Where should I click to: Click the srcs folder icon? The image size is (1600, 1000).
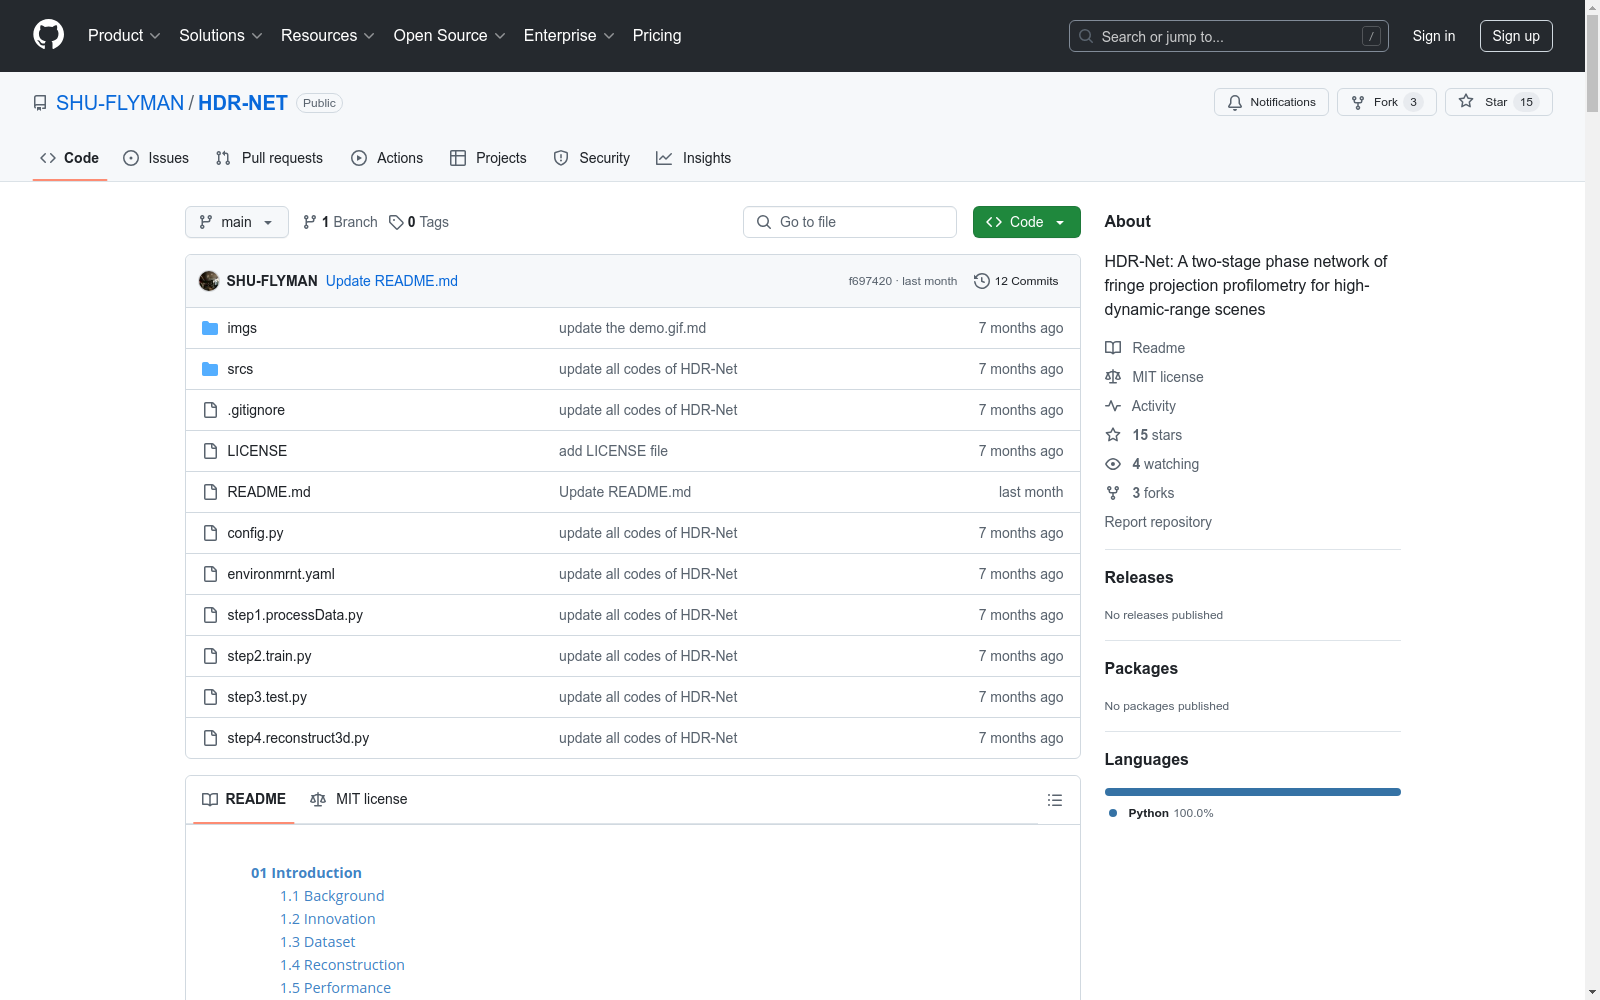pos(210,369)
